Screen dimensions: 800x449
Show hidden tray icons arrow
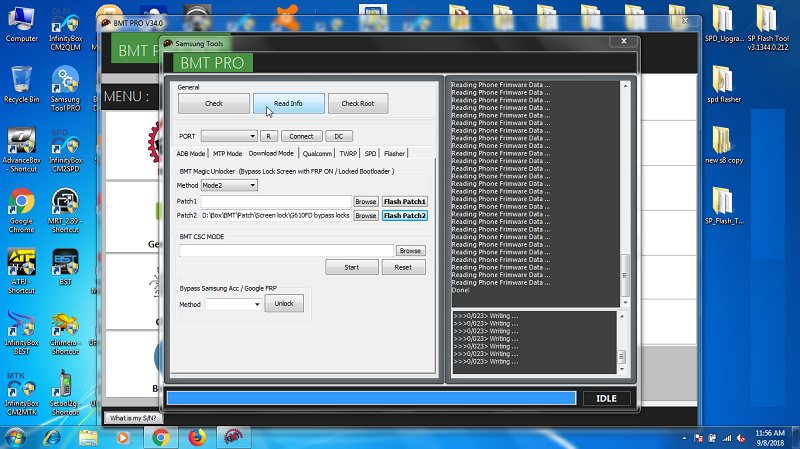tap(684, 438)
